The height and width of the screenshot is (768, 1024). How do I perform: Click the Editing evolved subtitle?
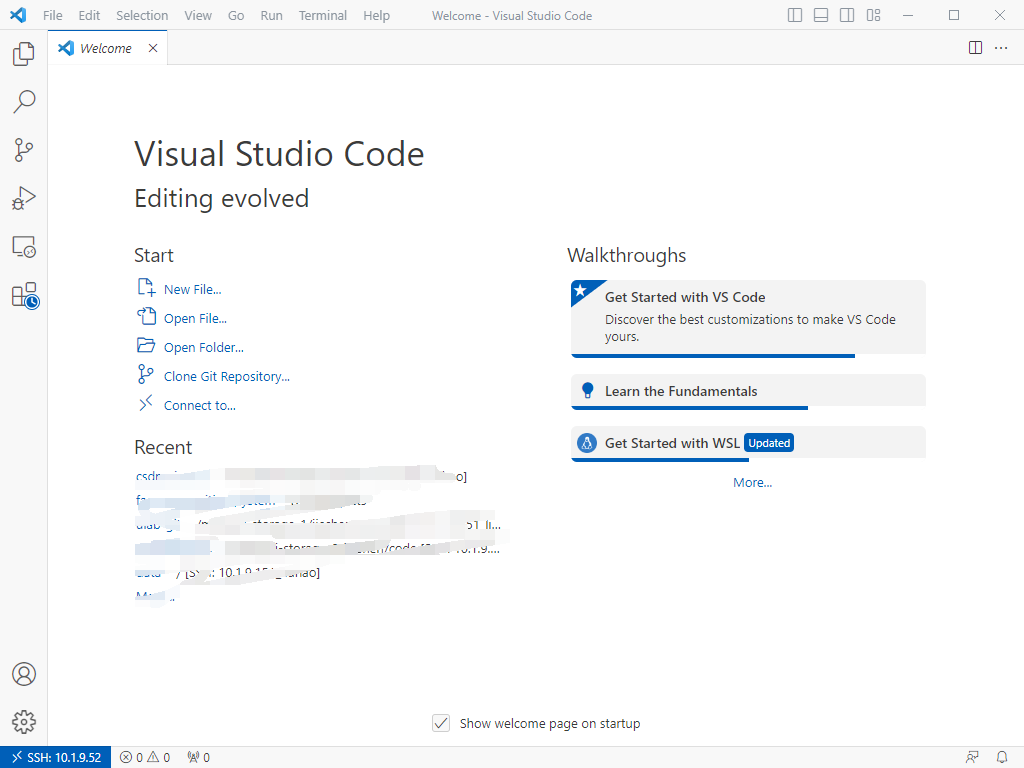[x=221, y=199]
